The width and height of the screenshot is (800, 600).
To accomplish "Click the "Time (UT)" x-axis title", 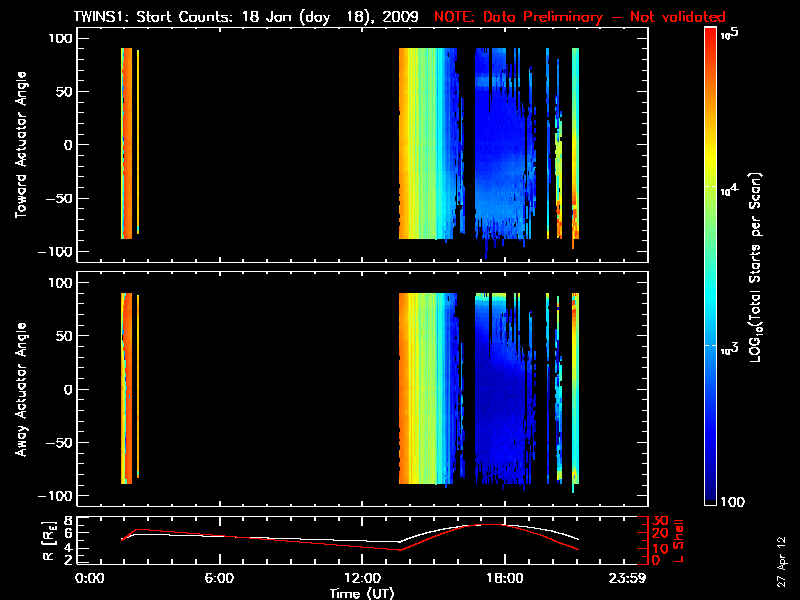I will coord(364,593).
